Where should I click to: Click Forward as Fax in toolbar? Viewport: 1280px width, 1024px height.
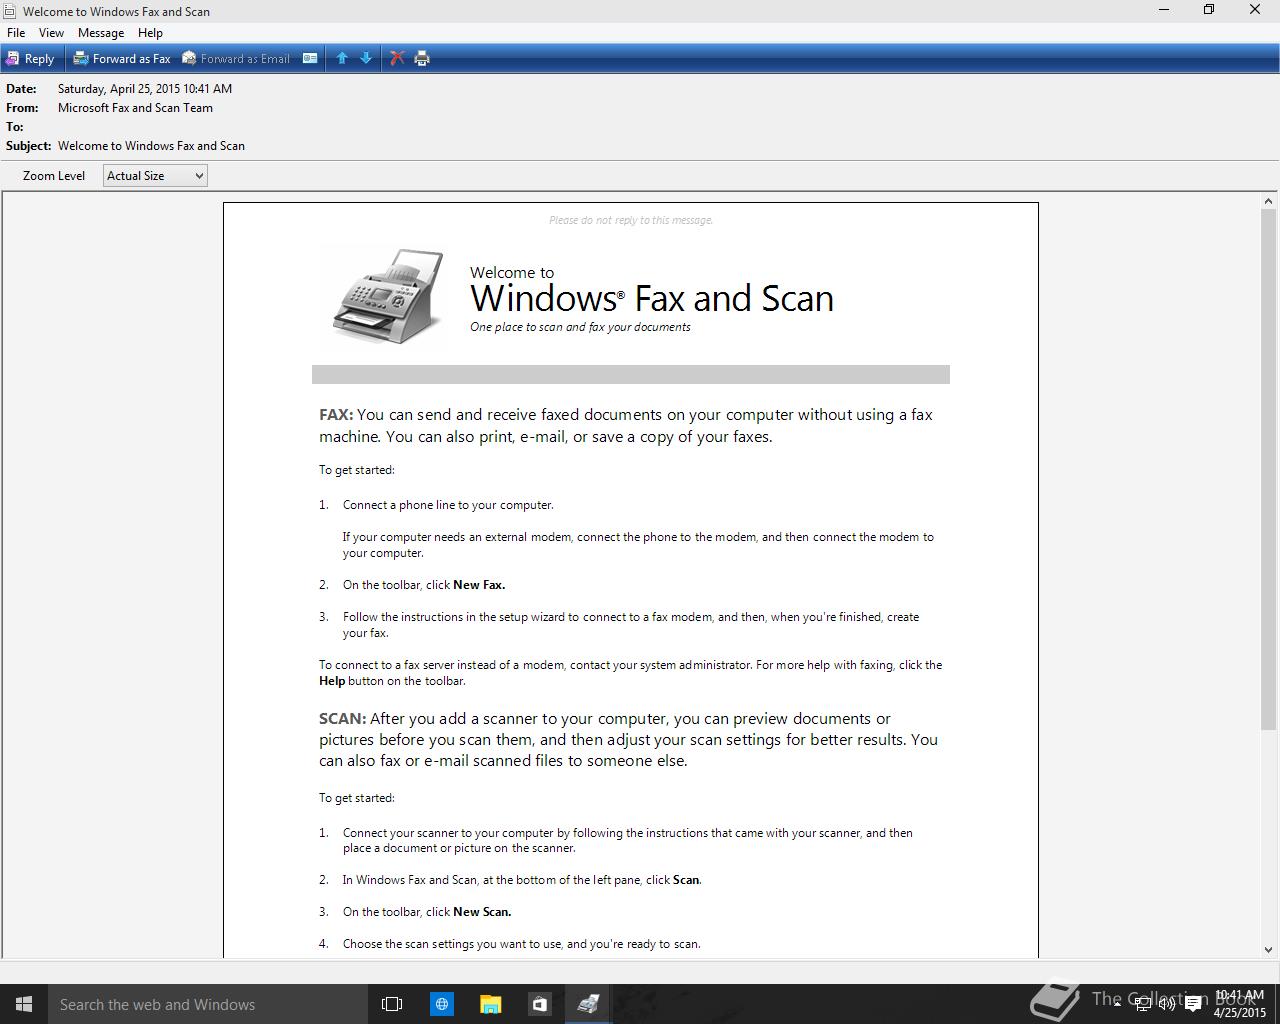click(x=122, y=58)
